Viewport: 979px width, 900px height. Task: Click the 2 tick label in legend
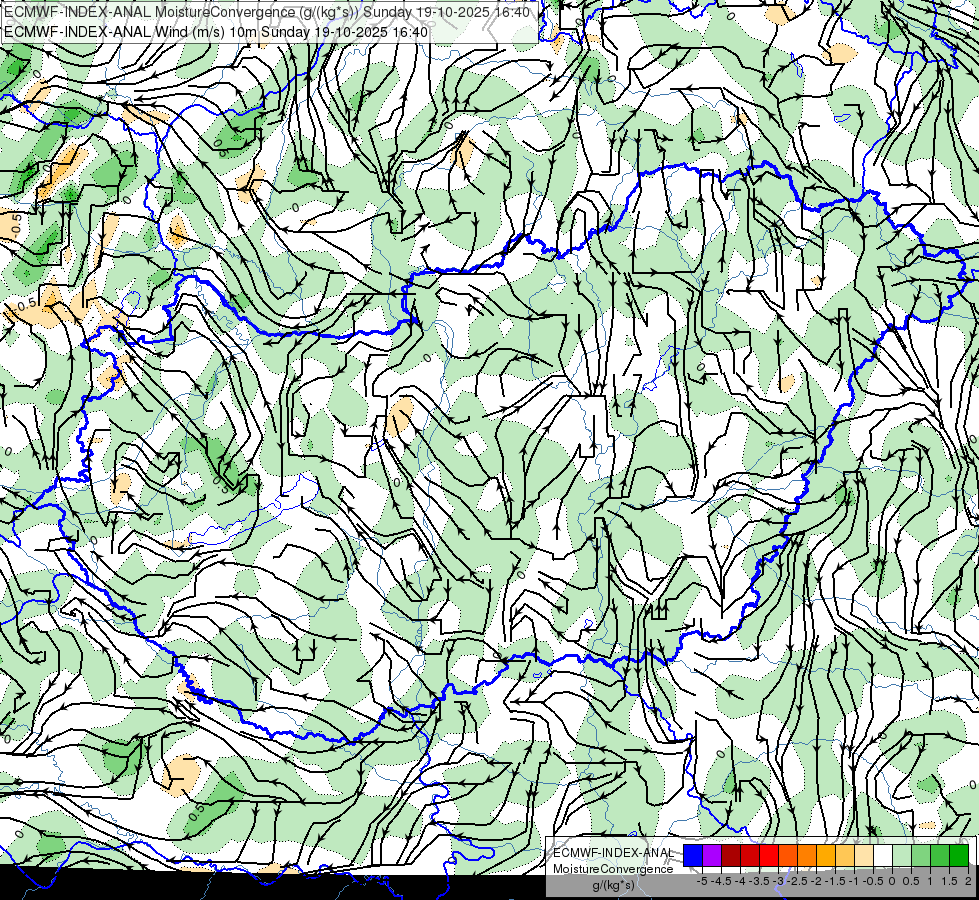968,881
